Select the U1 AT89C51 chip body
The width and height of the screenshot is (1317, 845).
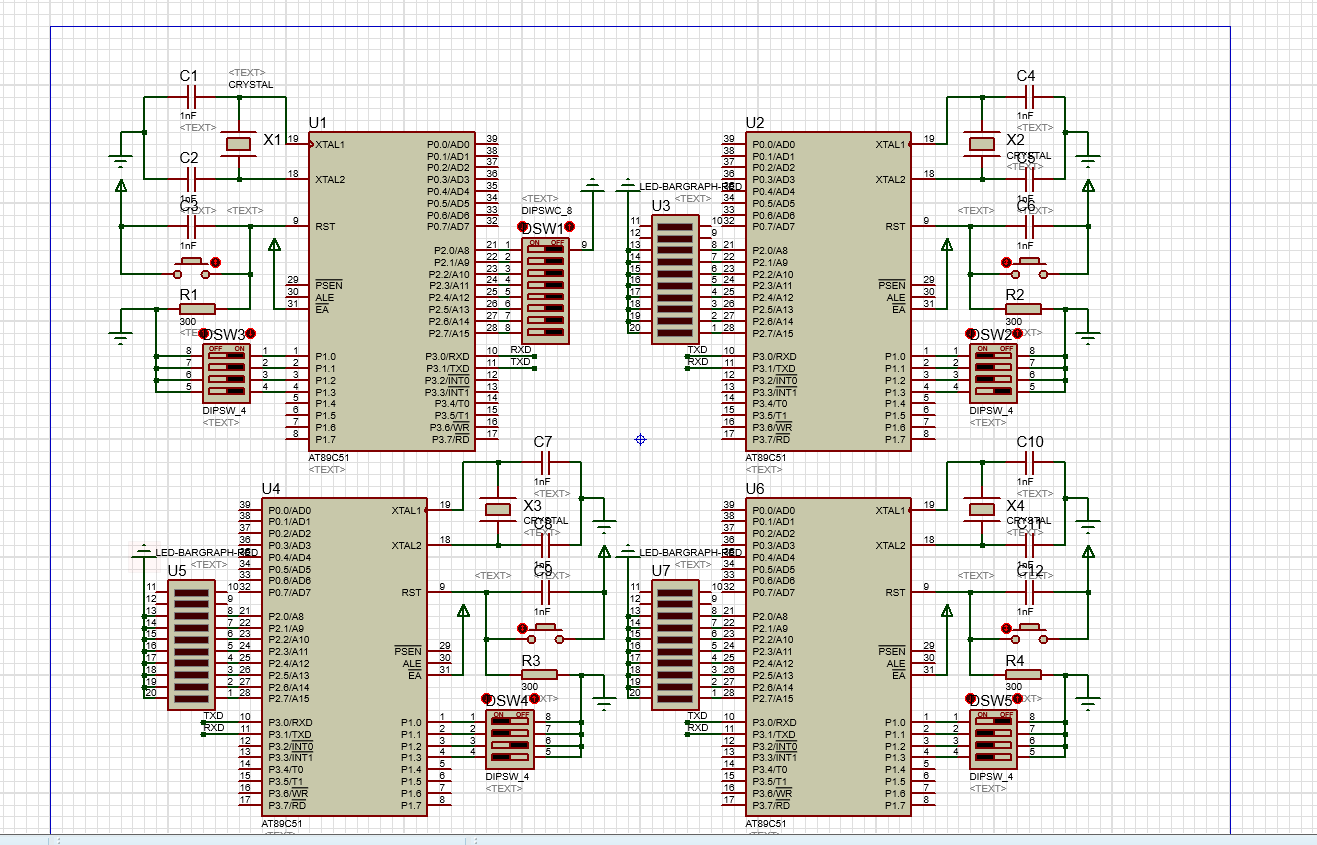(x=392, y=291)
